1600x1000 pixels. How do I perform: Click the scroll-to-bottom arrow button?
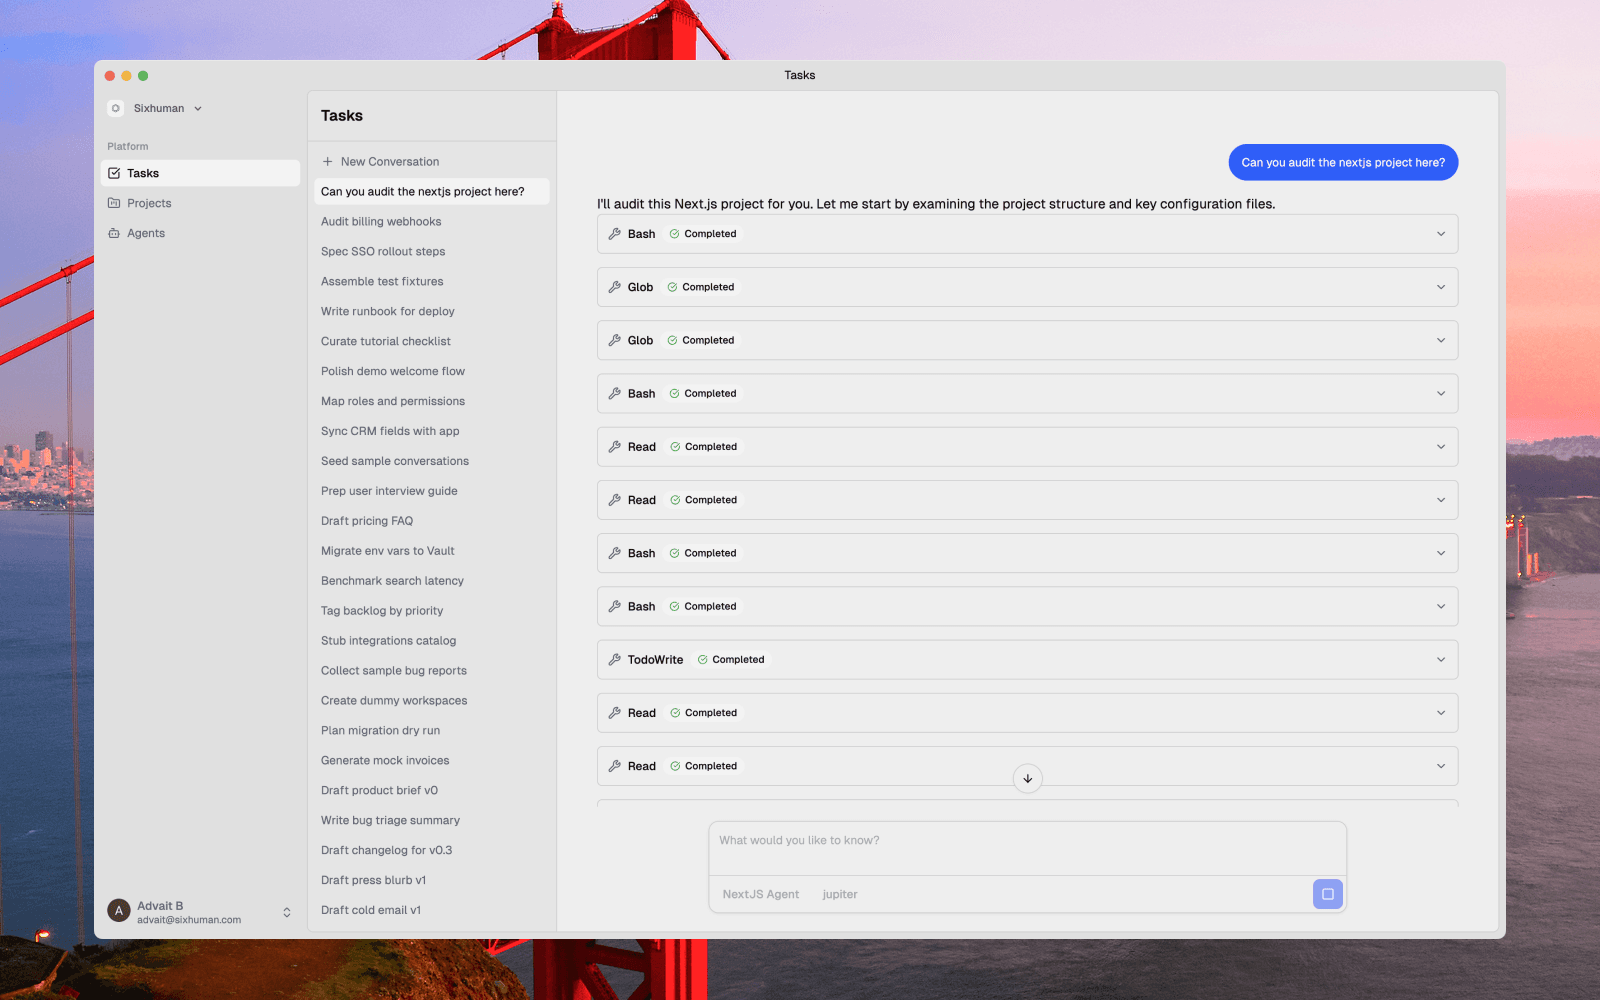click(1027, 779)
